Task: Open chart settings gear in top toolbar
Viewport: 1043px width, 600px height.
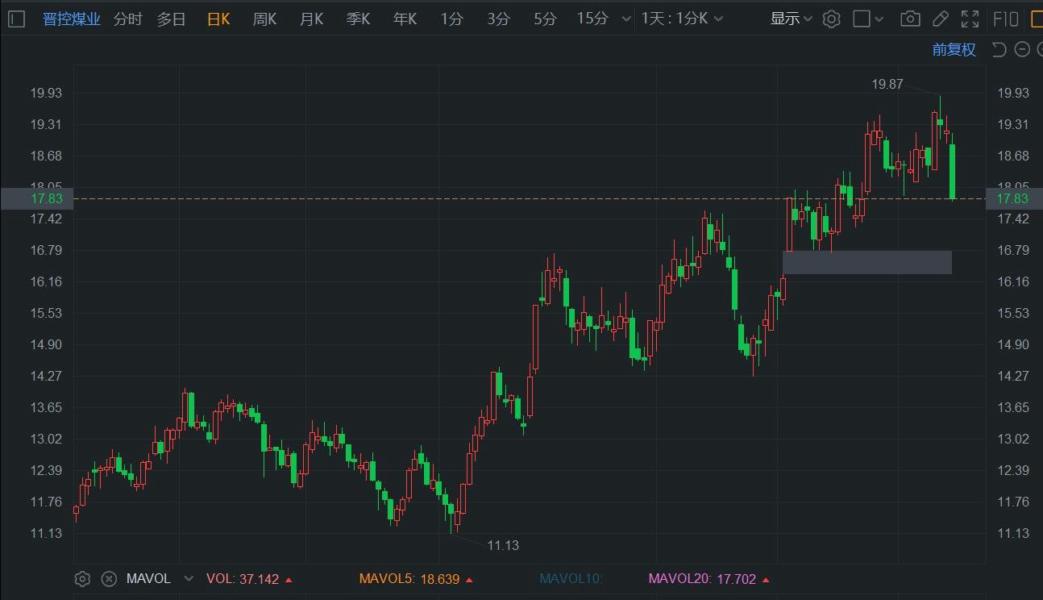Action: coord(831,18)
